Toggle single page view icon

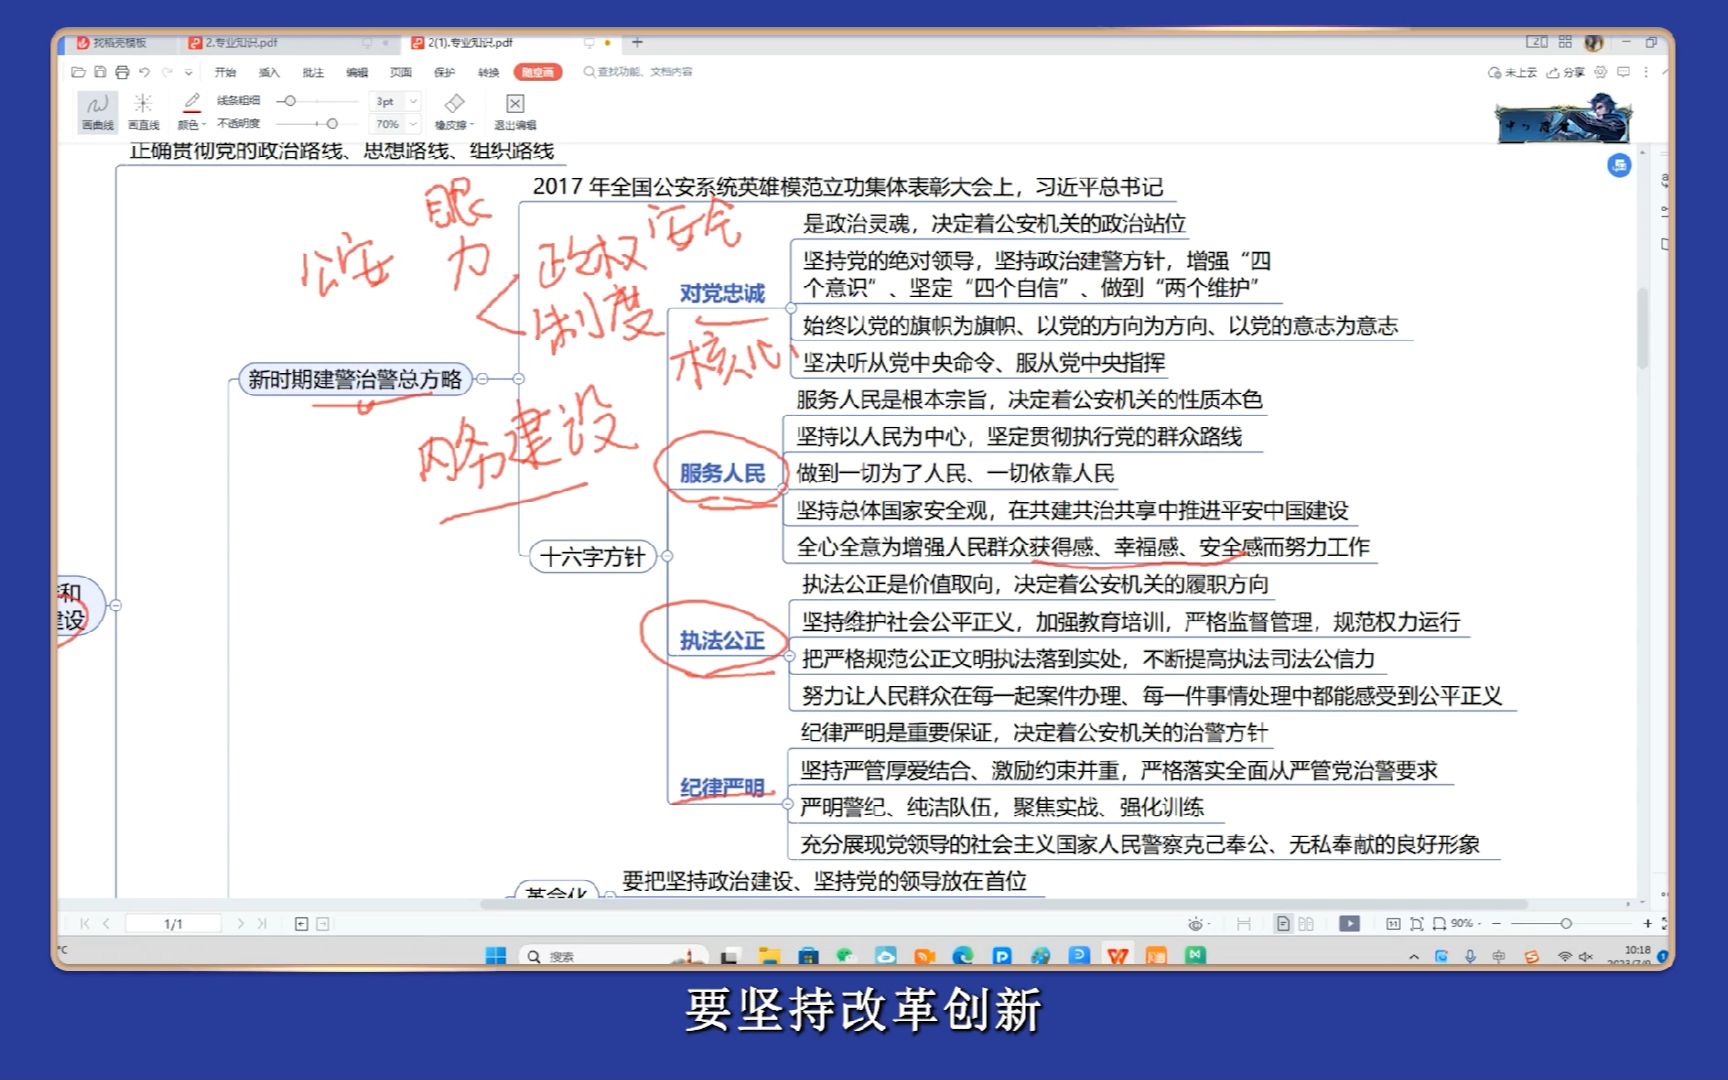pos(1283,924)
